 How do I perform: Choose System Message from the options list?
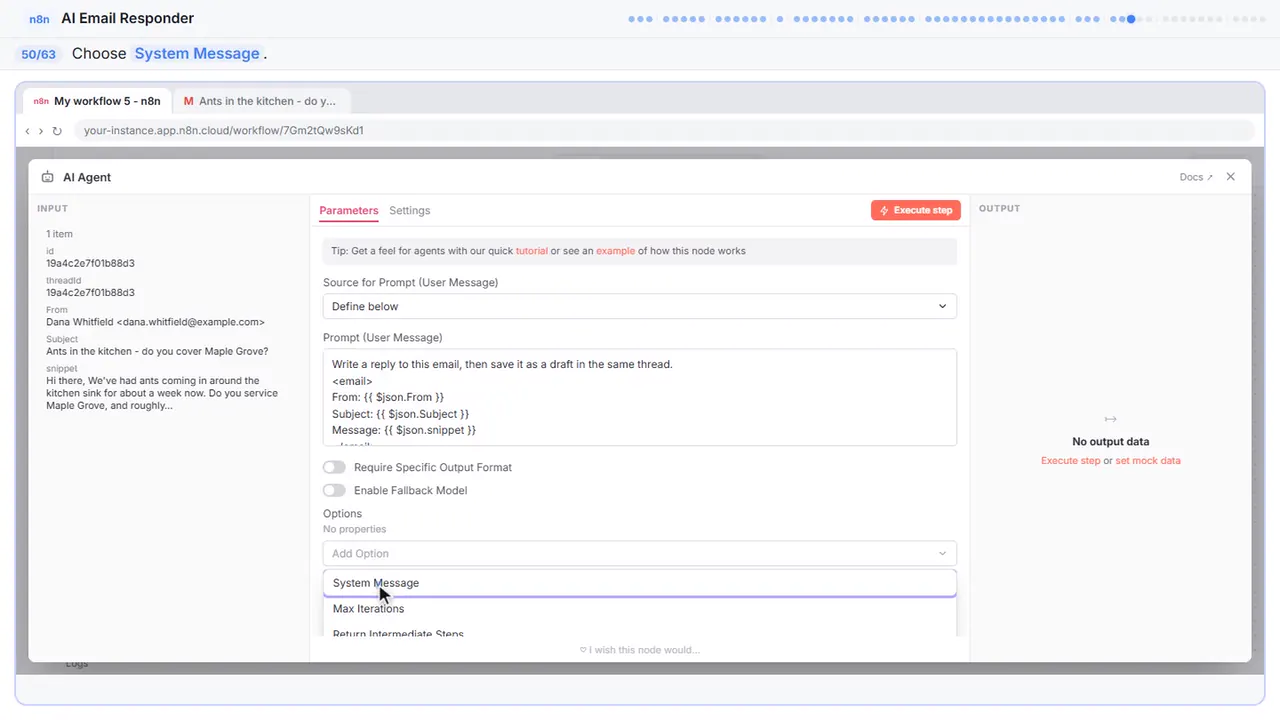tap(640, 583)
